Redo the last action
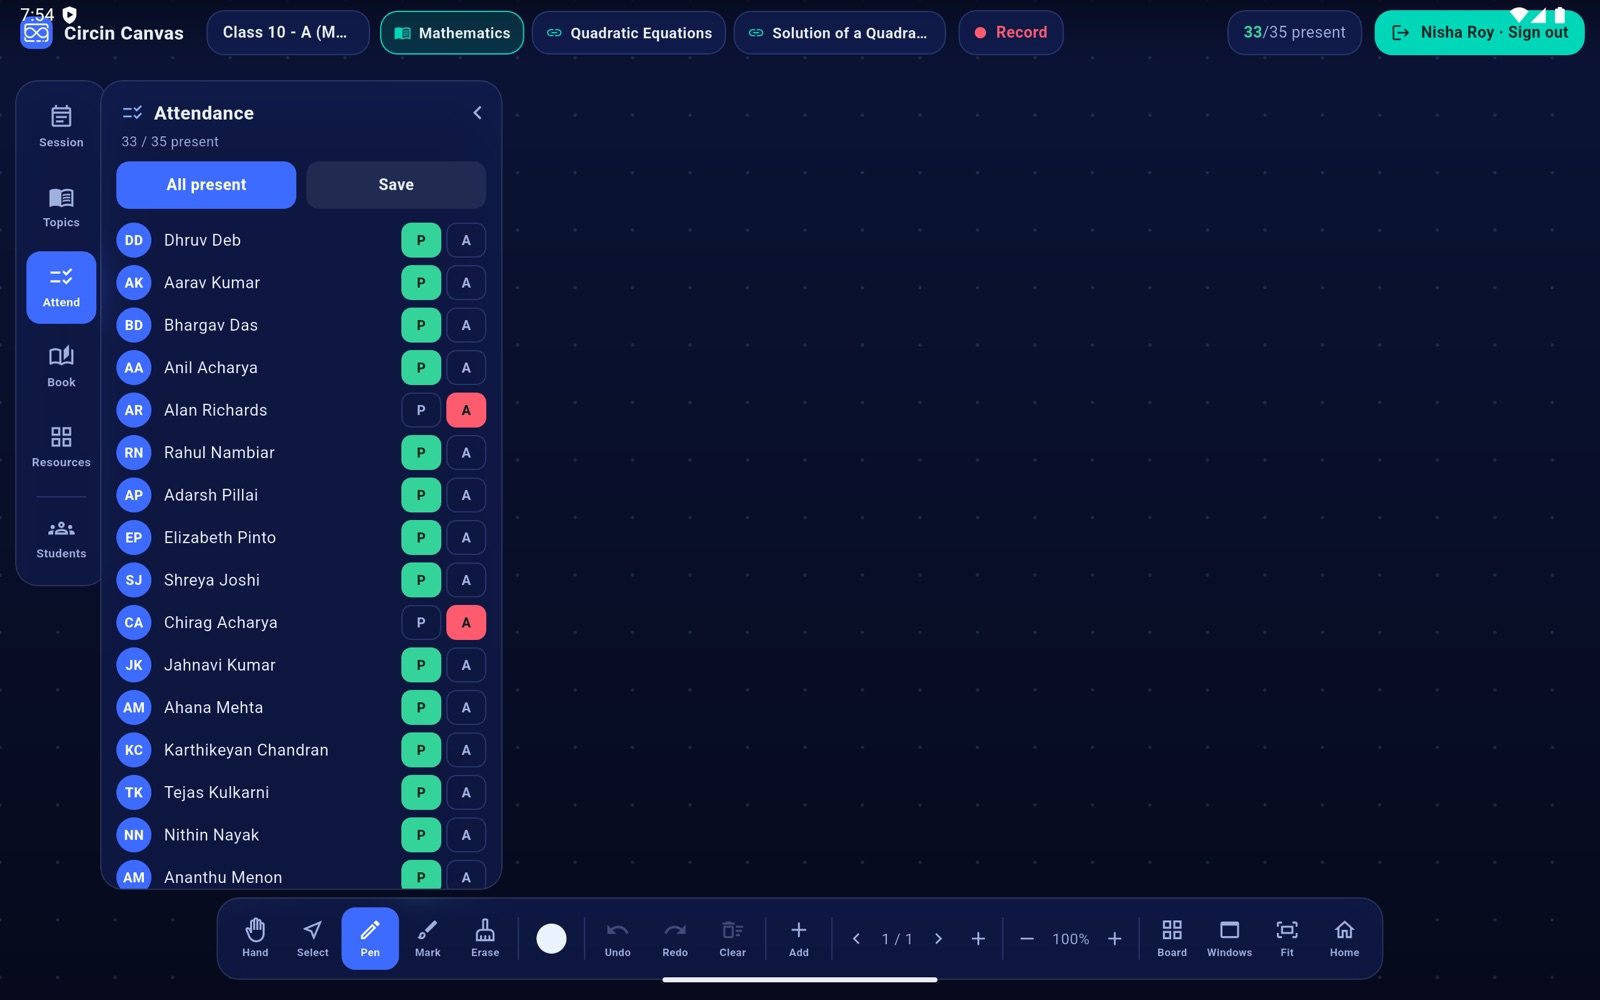This screenshot has height=1000, width=1600. (675, 938)
